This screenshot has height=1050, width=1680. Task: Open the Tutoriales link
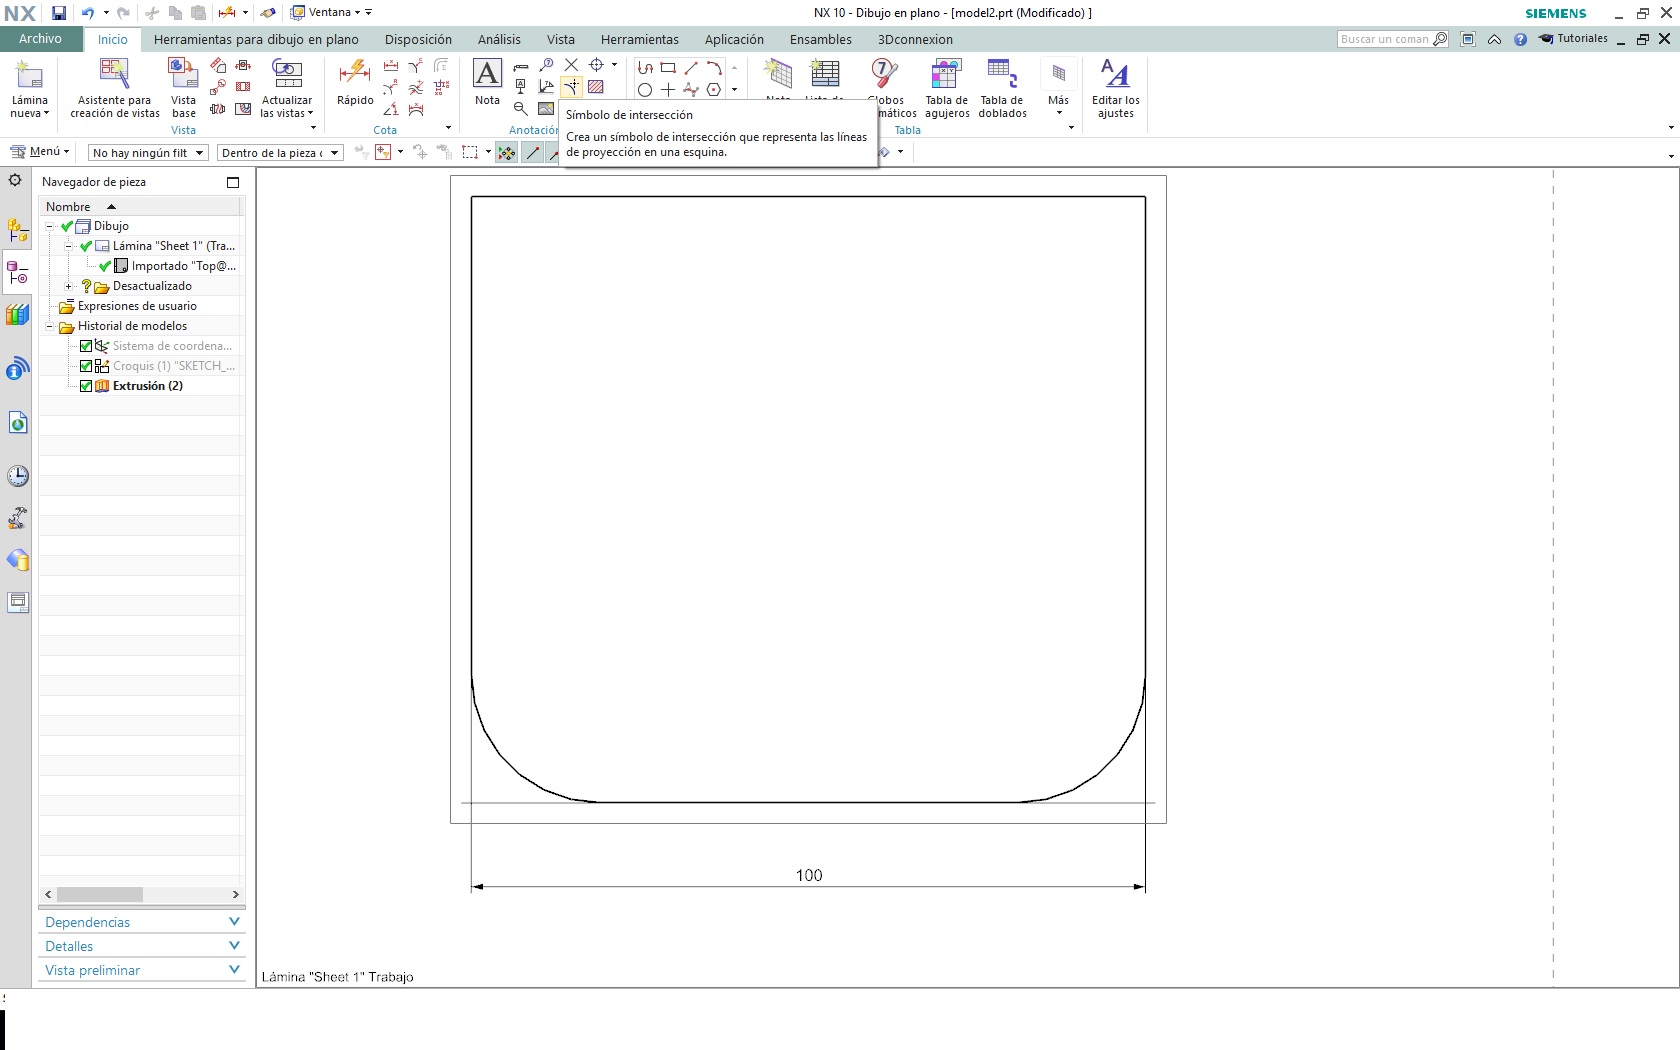[x=1574, y=39]
